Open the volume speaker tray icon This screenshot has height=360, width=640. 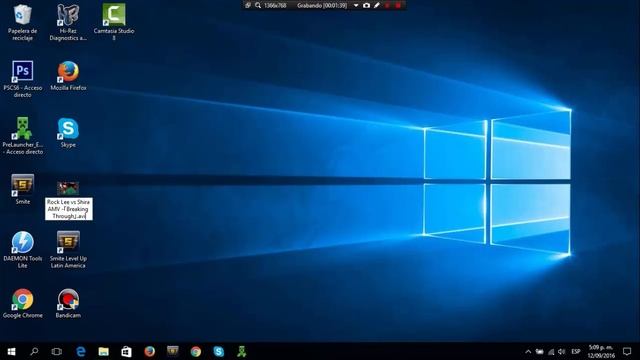562,351
